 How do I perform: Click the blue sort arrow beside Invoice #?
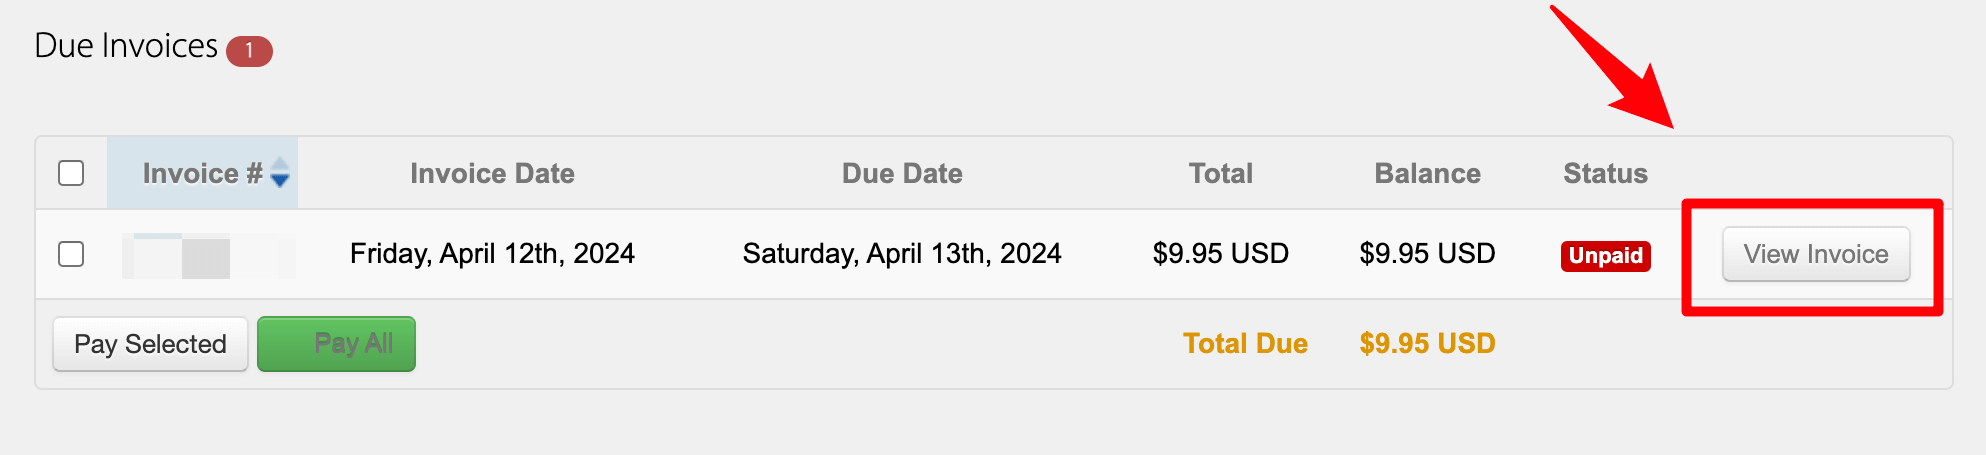pos(280,173)
